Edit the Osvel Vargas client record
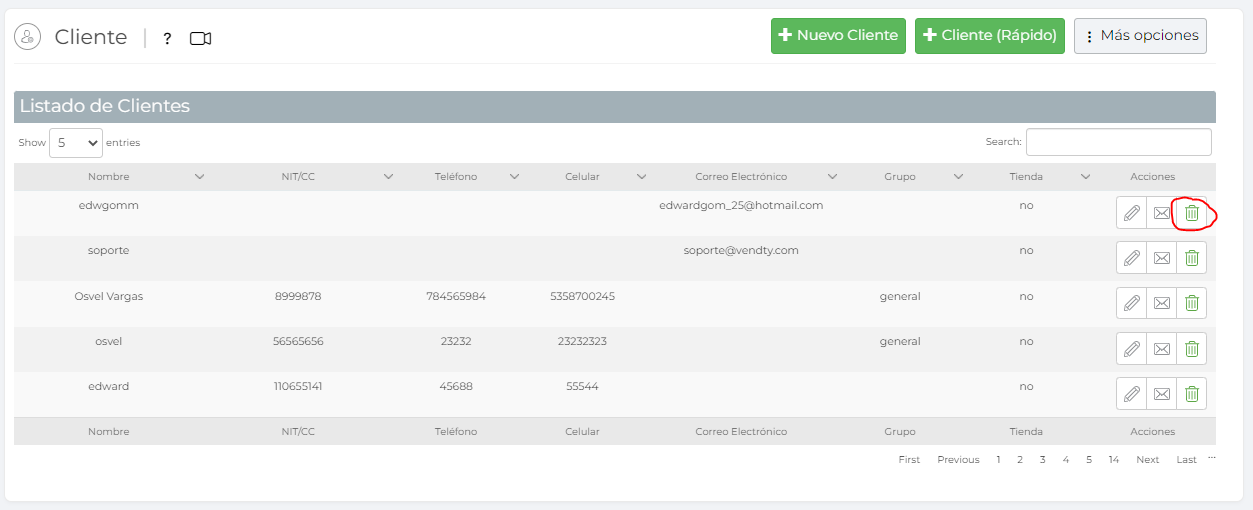This screenshot has width=1253, height=510. coord(1131,303)
